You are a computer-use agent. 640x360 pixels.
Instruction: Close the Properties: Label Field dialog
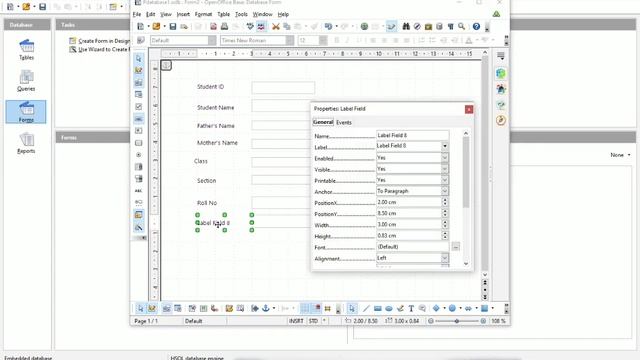[469, 109]
